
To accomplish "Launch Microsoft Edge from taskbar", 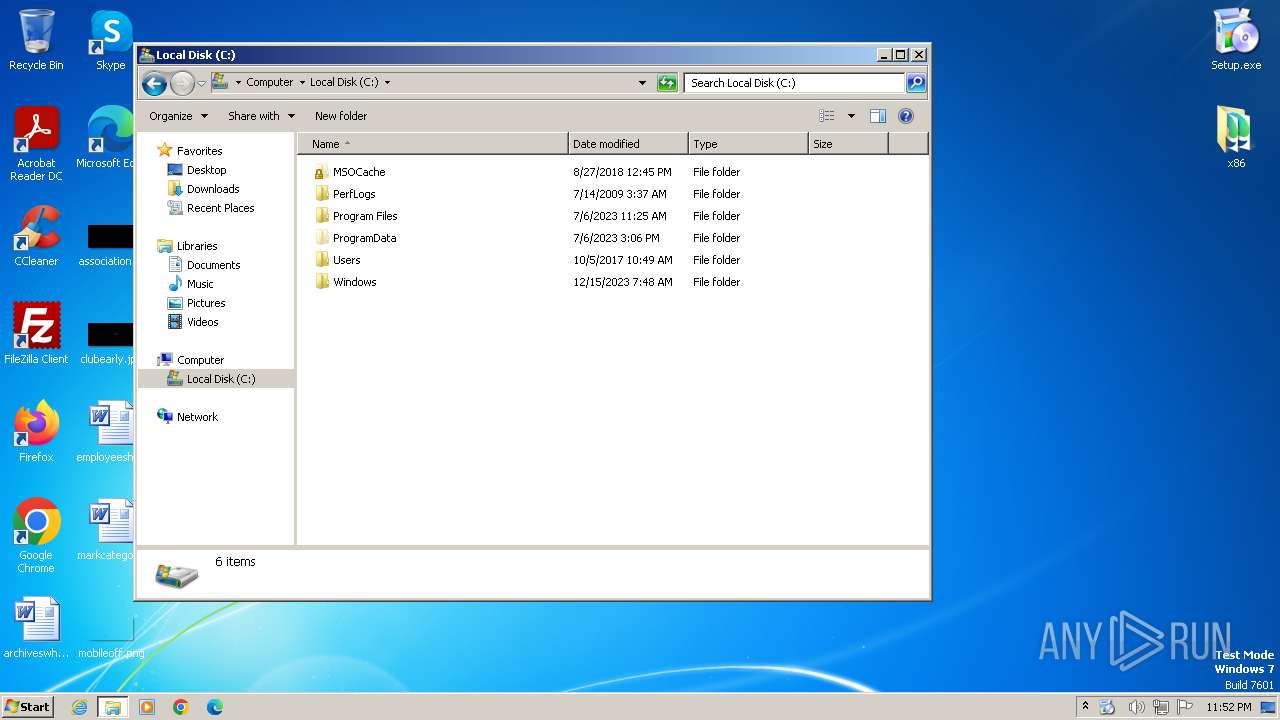I will coord(215,707).
